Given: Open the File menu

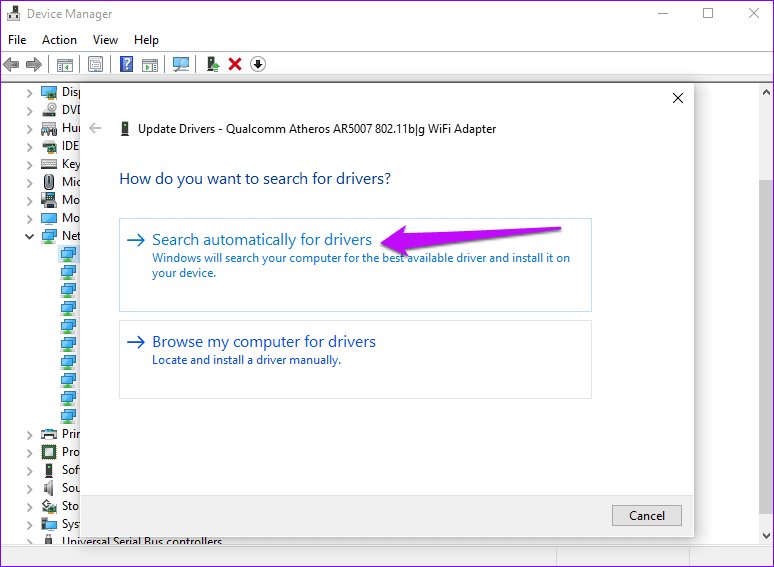Looking at the screenshot, I should coord(17,40).
